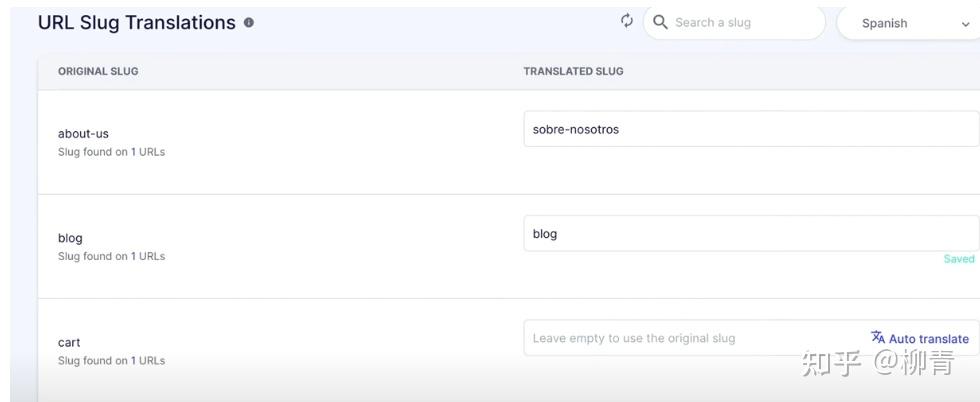Click the translate icon in the cart row
The width and height of the screenshot is (980, 402).
(x=878, y=337)
